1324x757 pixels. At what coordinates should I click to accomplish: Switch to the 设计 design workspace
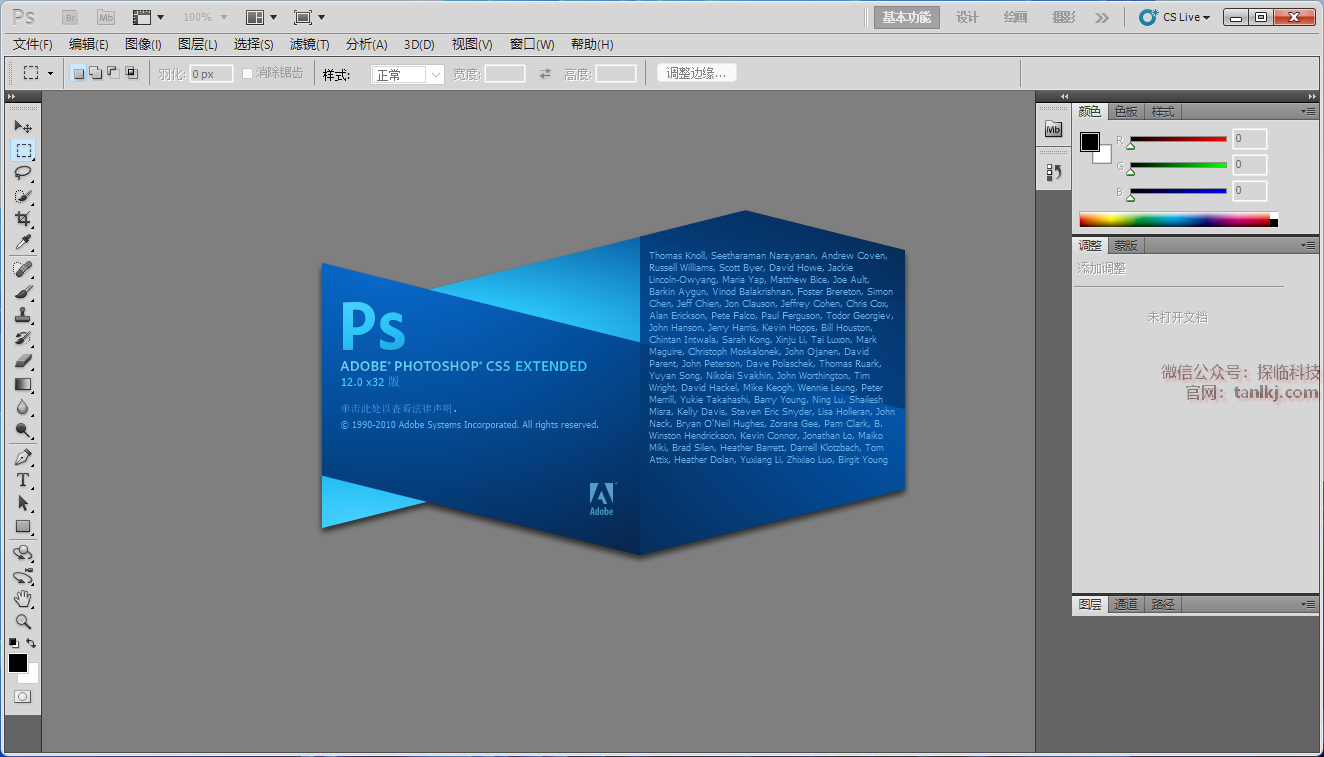coord(967,17)
